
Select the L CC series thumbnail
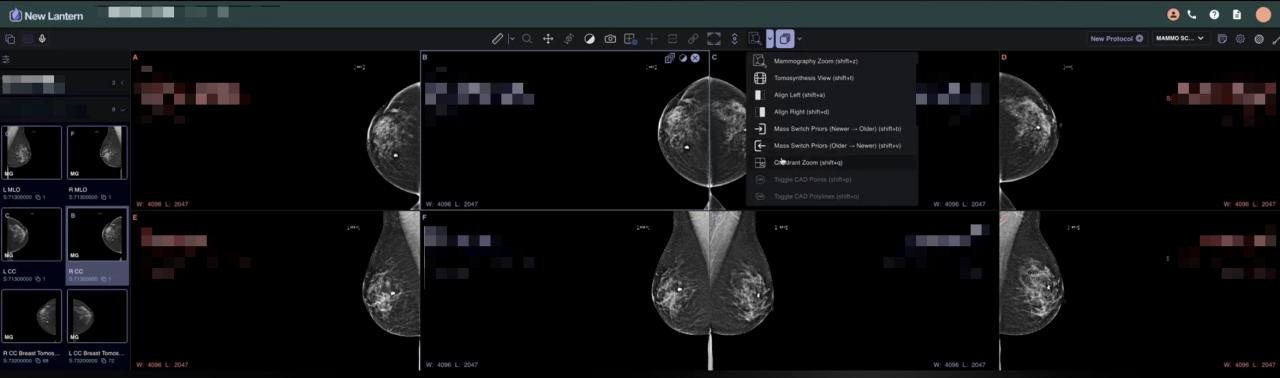pos(32,236)
